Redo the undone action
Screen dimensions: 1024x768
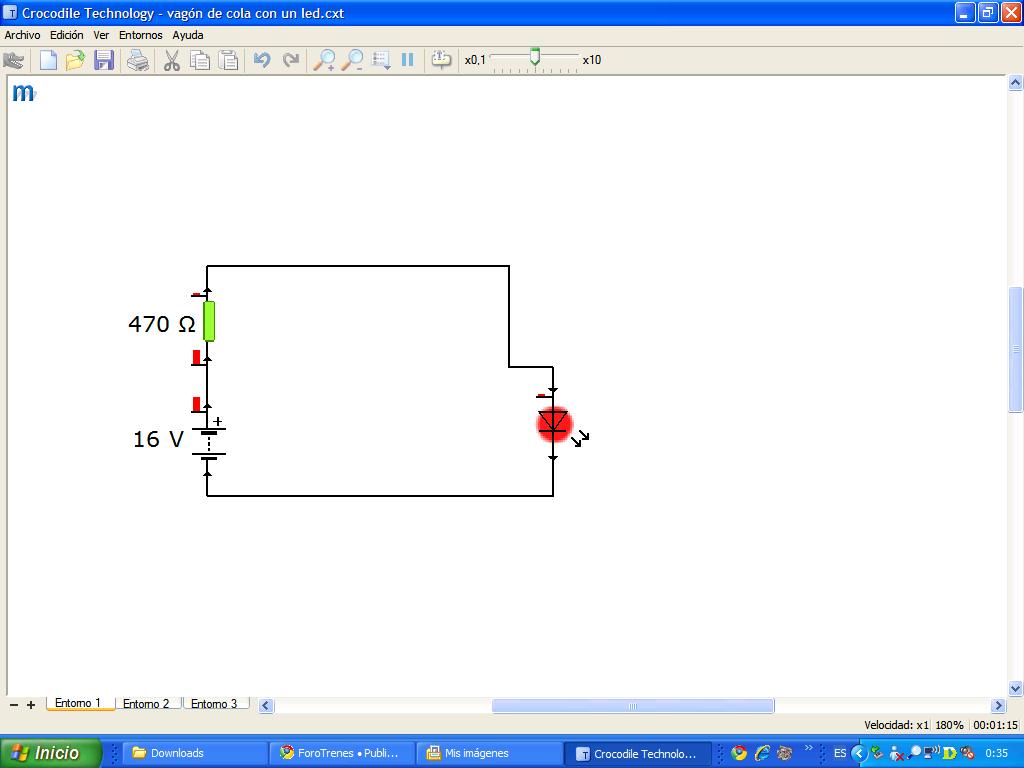tap(291, 60)
